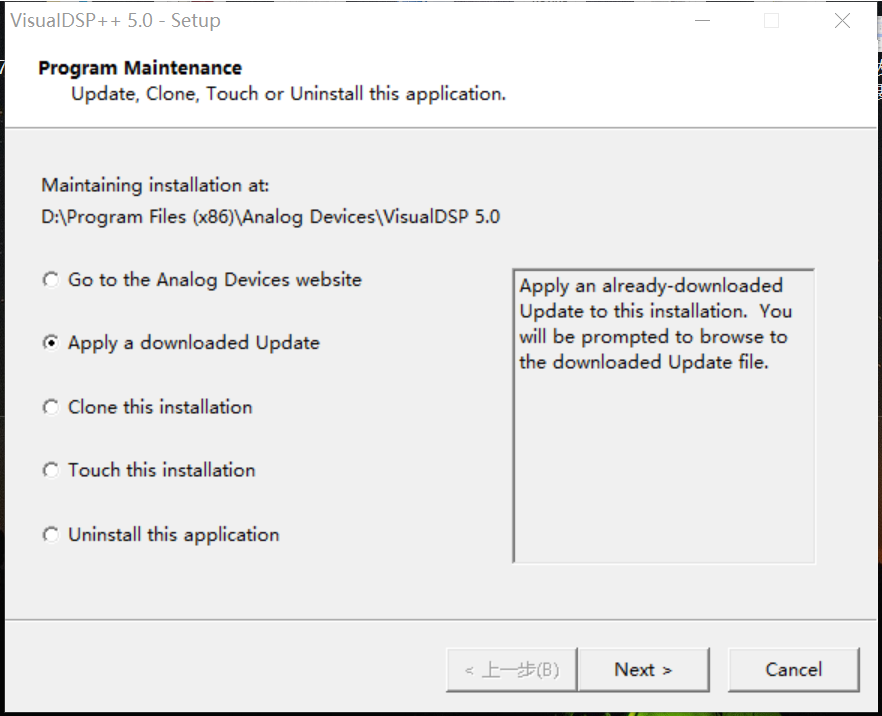Close the setup window
Image resolution: width=882 pixels, height=716 pixels.
[x=842, y=20]
